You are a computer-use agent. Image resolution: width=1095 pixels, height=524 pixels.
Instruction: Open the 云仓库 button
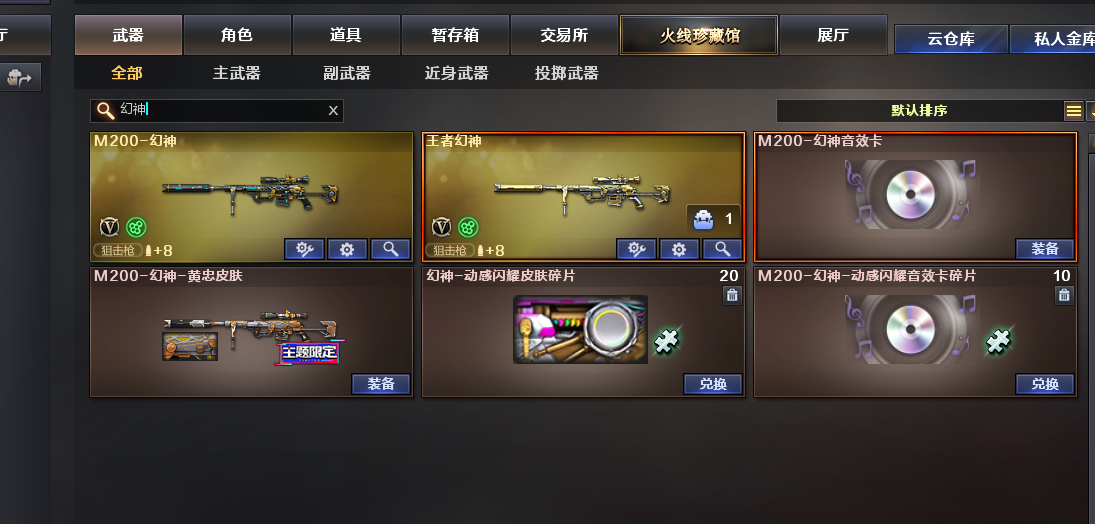(x=951, y=39)
